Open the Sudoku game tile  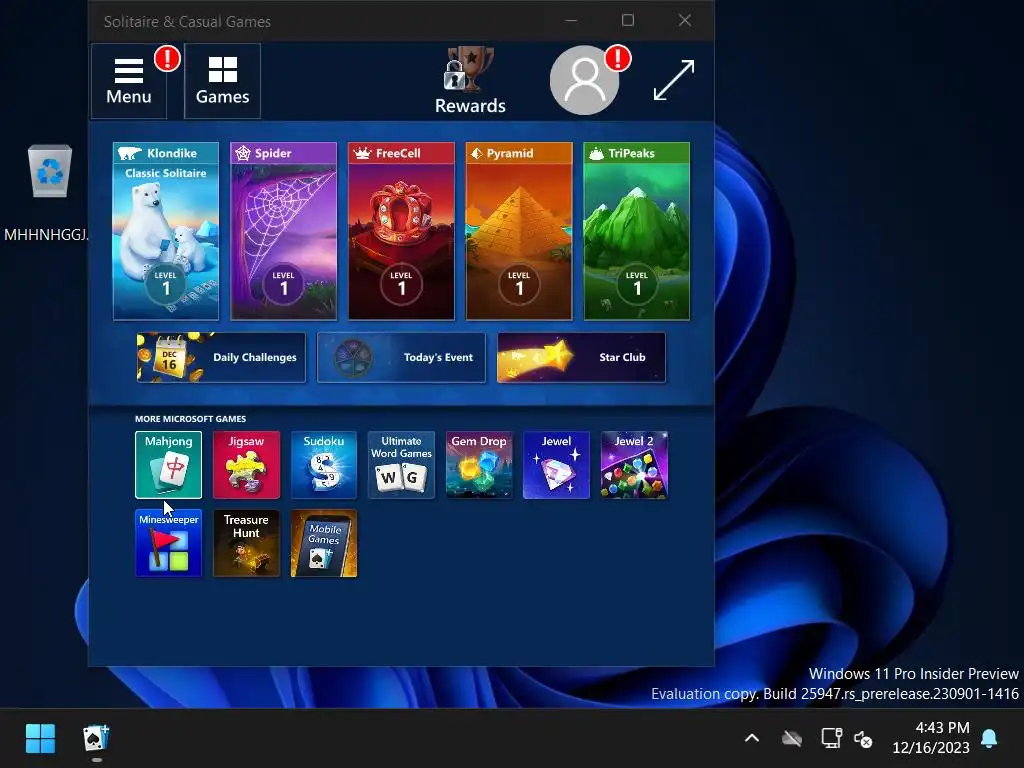point(324,465)
